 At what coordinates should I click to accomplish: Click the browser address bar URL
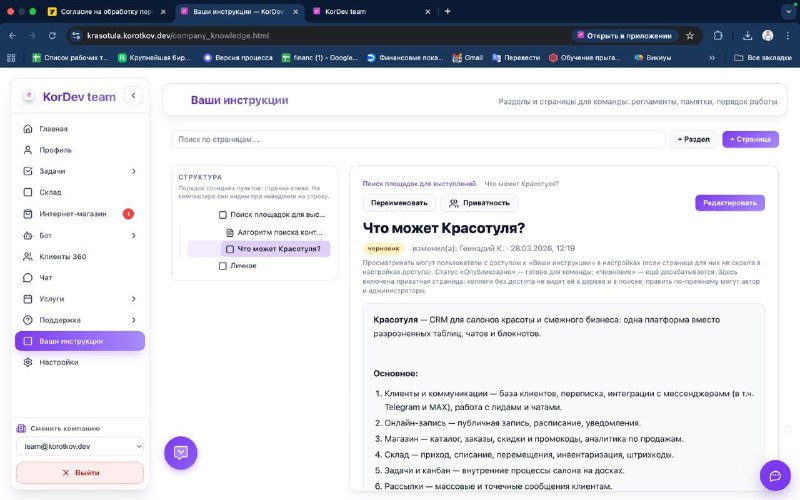[x=178, y=36]
